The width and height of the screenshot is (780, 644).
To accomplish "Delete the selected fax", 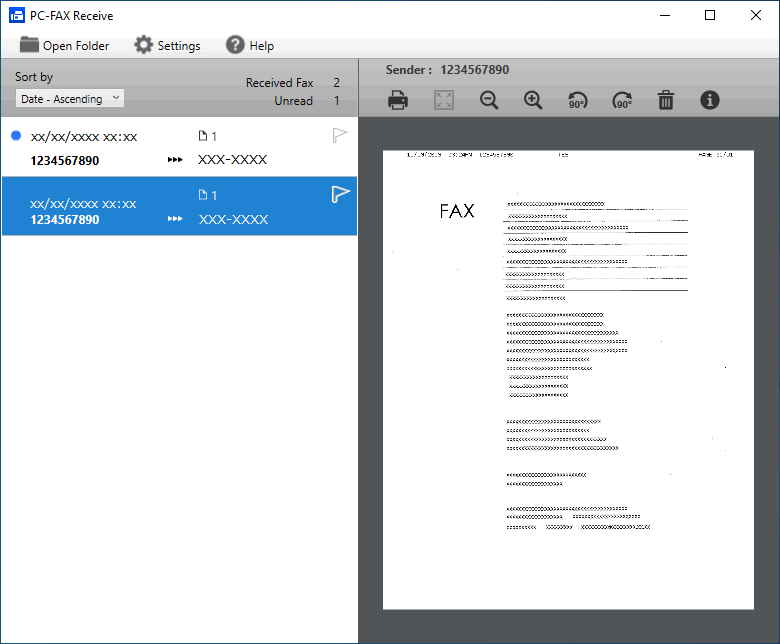I will [x=666, y=100].
